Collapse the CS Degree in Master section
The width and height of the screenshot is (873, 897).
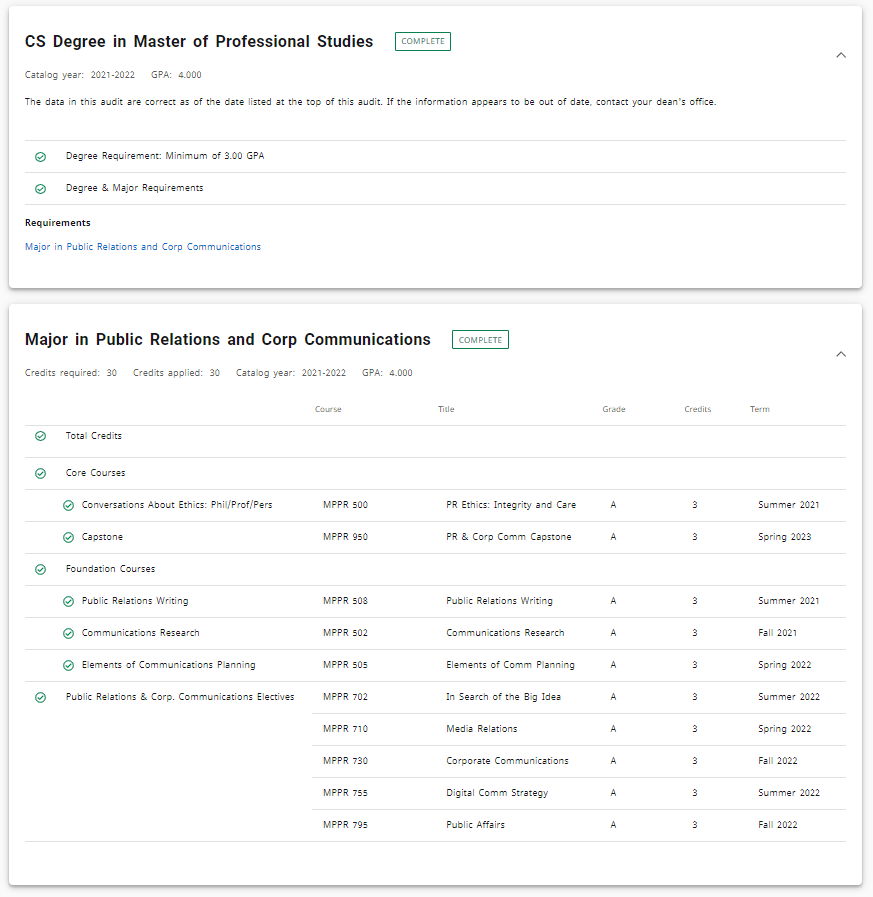[x=840, y=55]
